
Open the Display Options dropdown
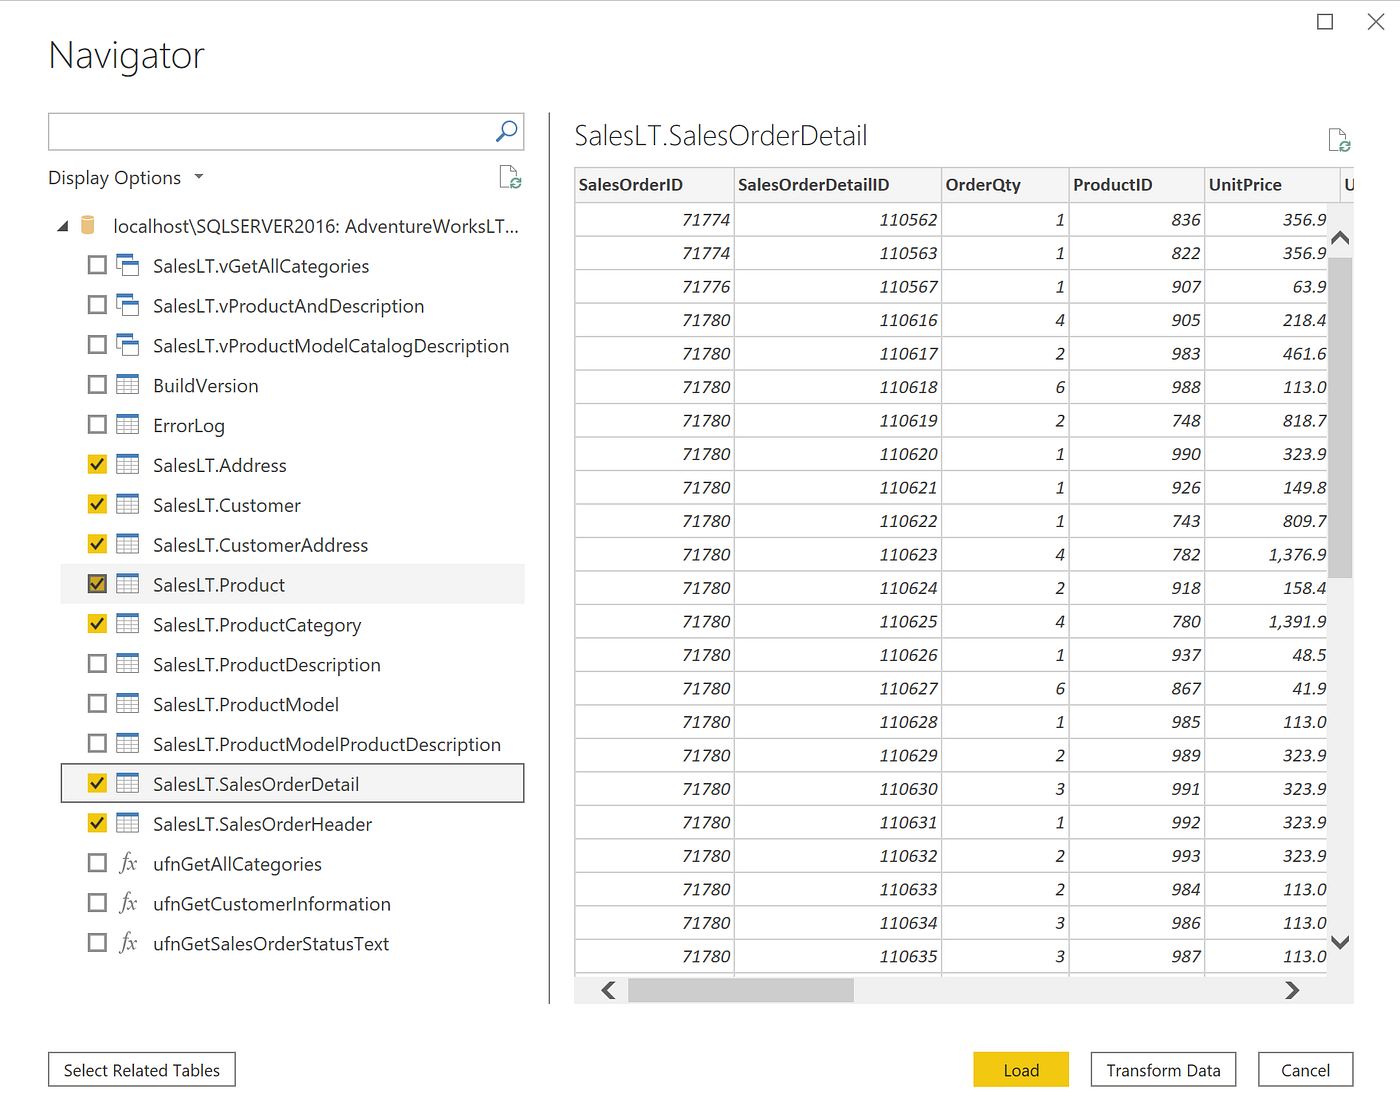pos(126,178)
